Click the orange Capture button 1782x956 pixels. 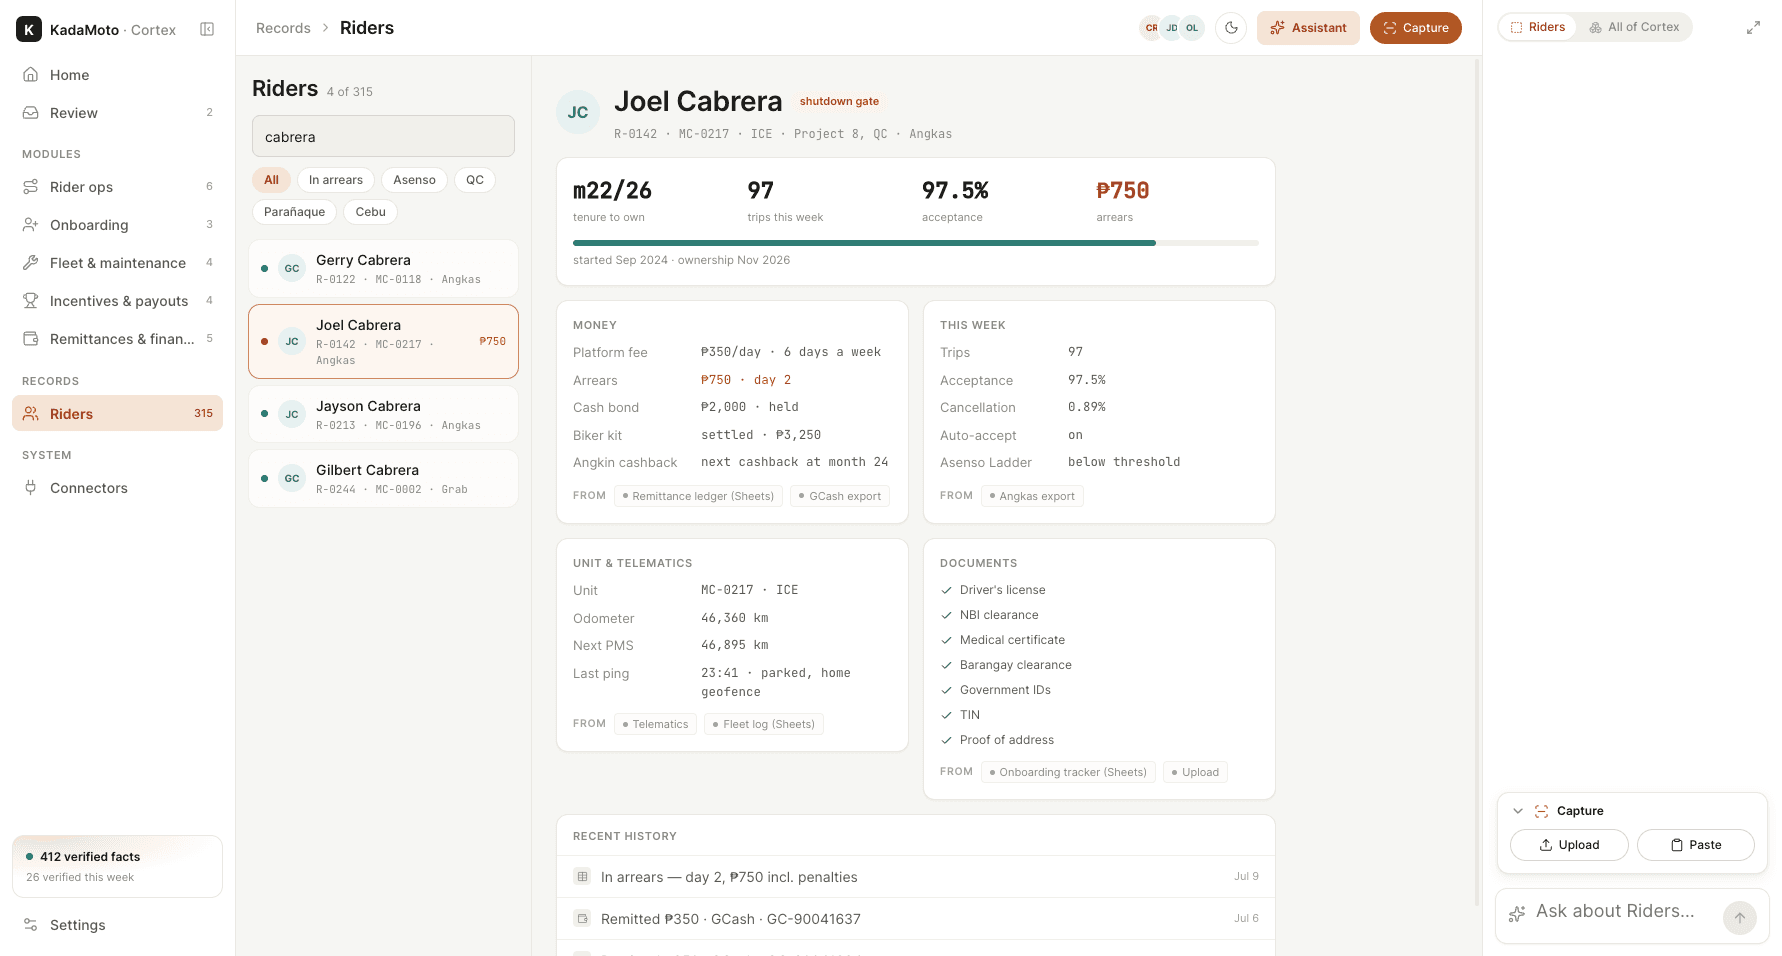(1416, 28)
